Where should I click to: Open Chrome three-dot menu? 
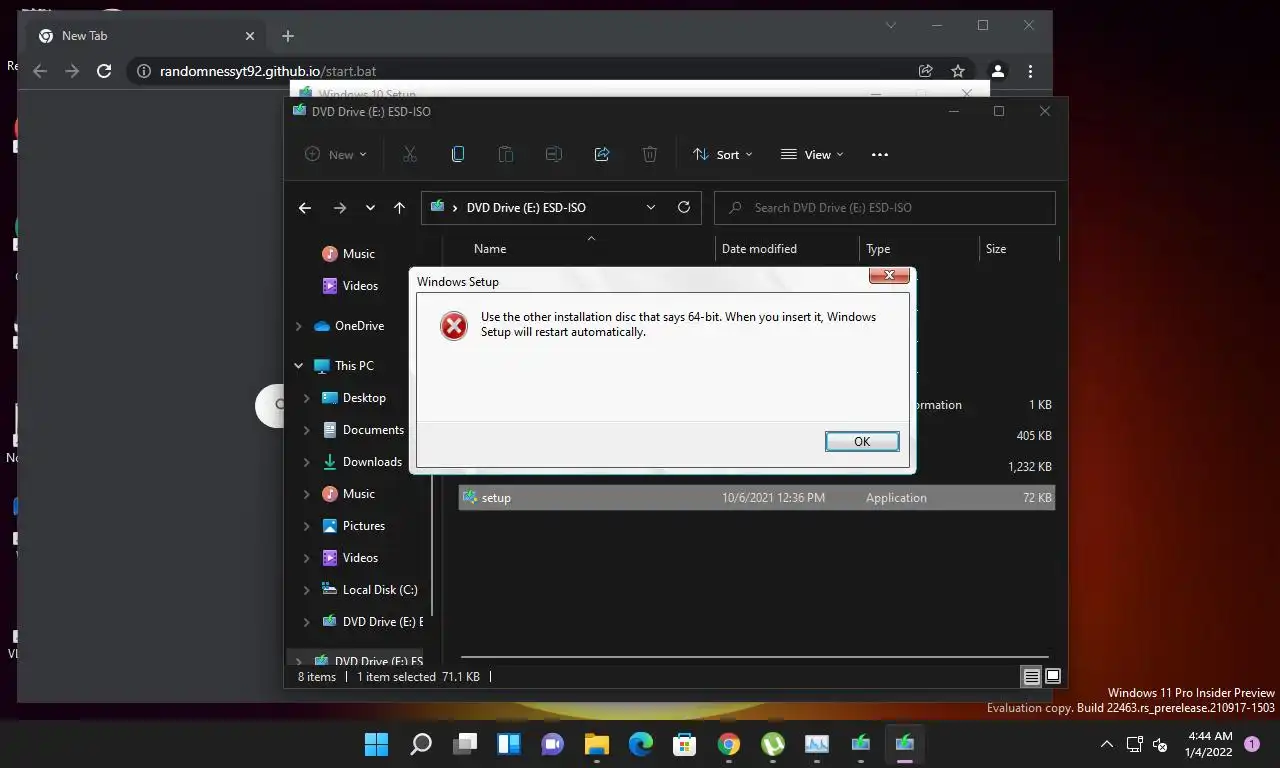pos(1030,71)
